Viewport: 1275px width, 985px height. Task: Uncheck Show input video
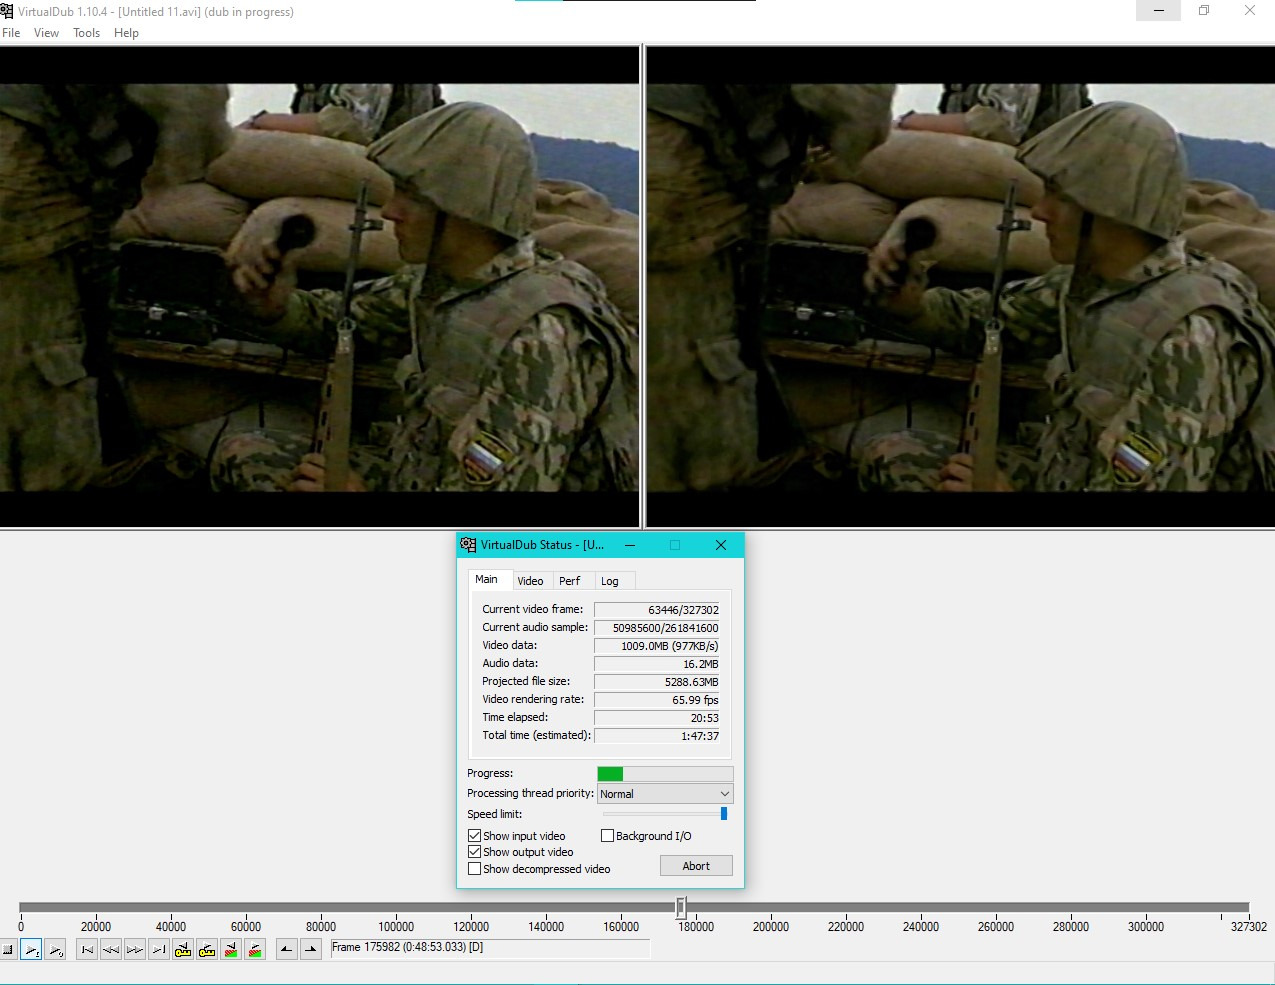point(475,836)
